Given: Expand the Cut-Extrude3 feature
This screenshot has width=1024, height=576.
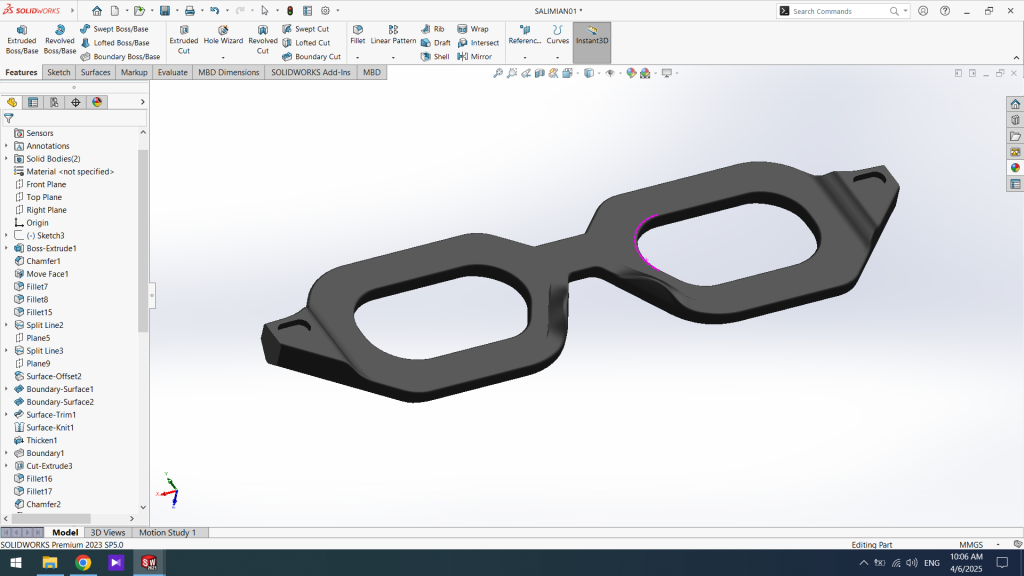Looking at the screenshot, I should (x=7, y=466).
